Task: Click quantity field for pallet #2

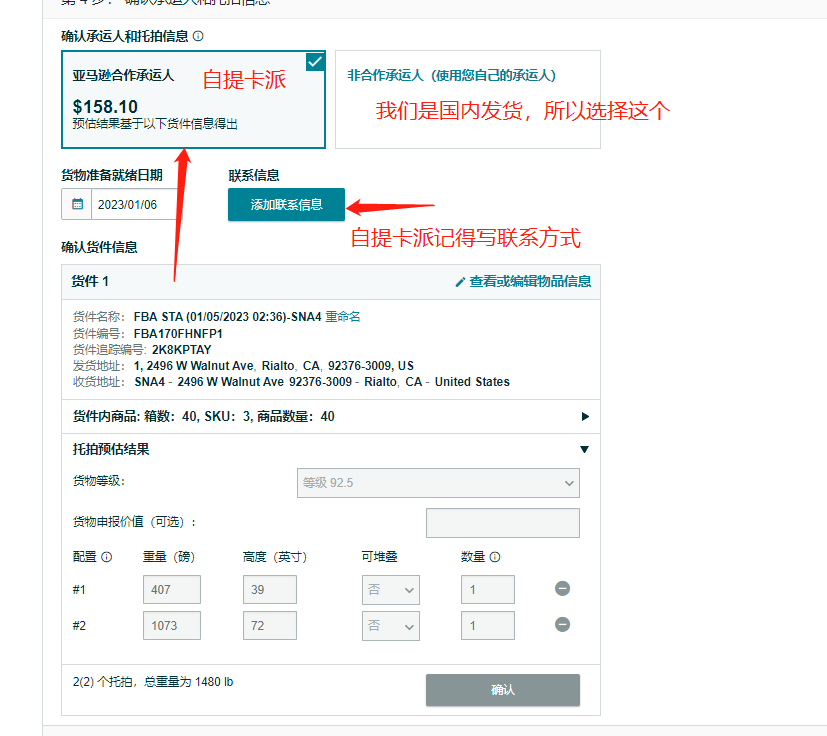Action: 488,626
